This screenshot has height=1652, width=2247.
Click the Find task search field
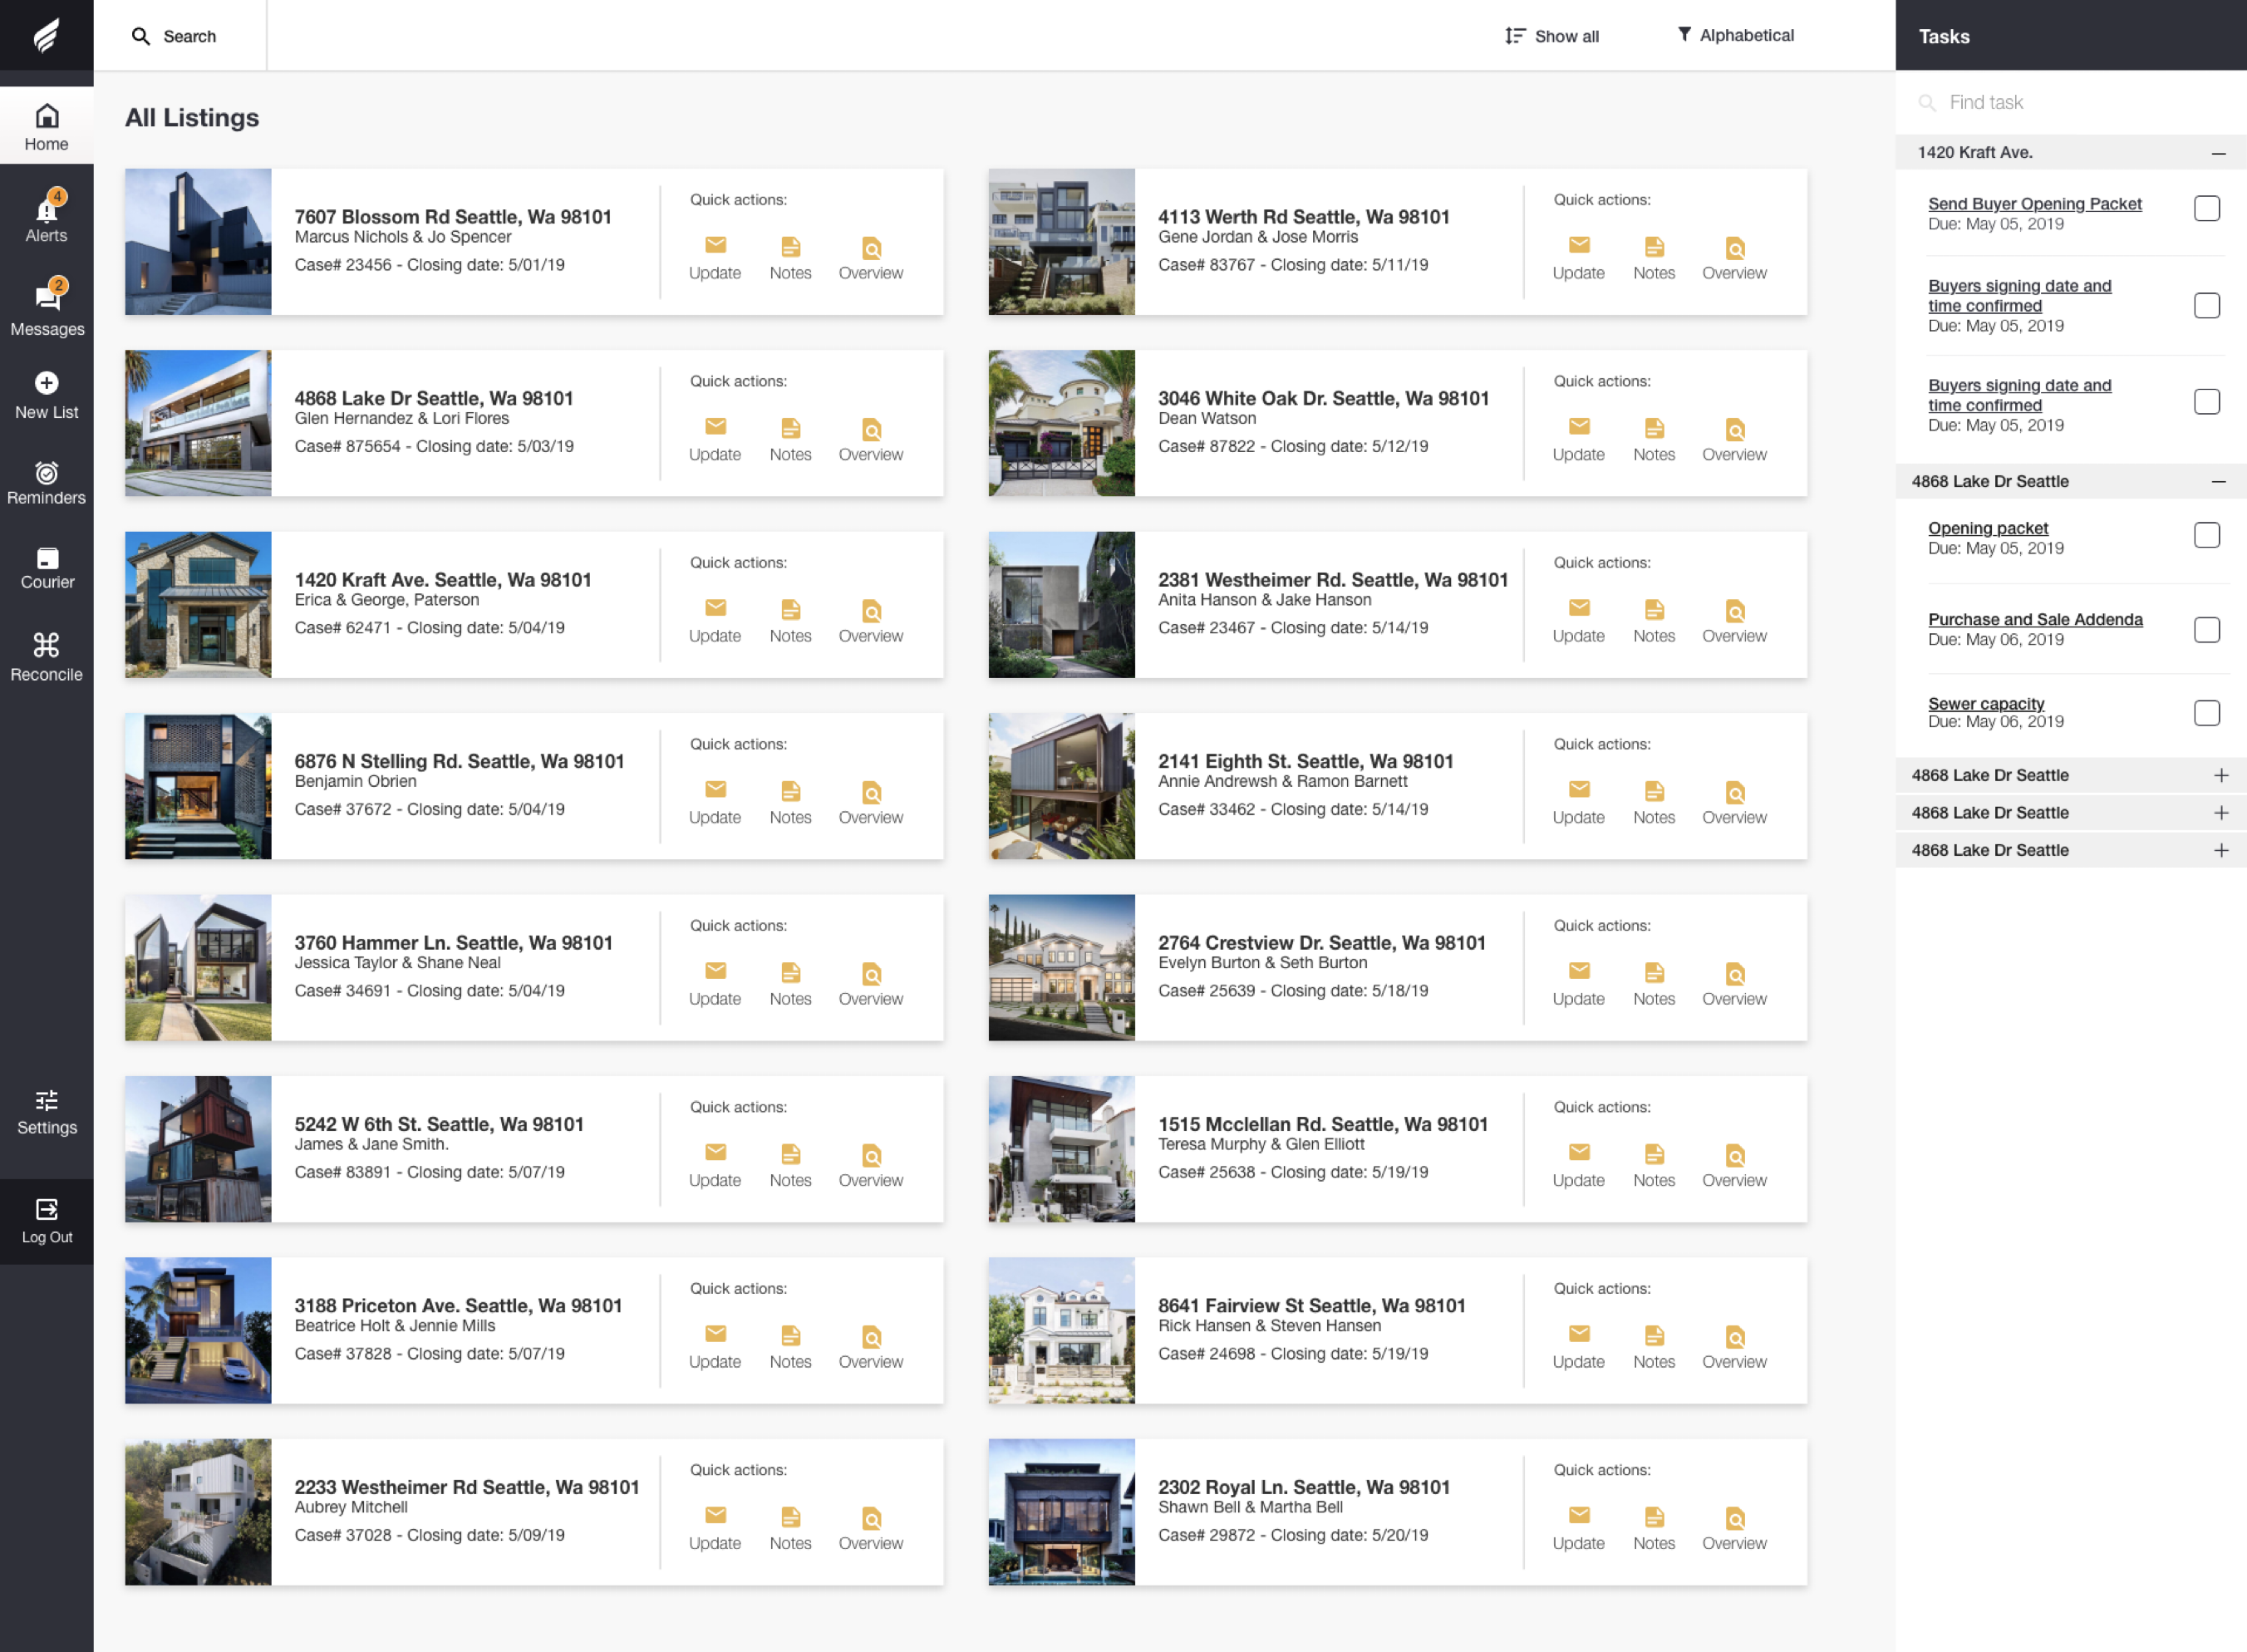point(2070,102)
